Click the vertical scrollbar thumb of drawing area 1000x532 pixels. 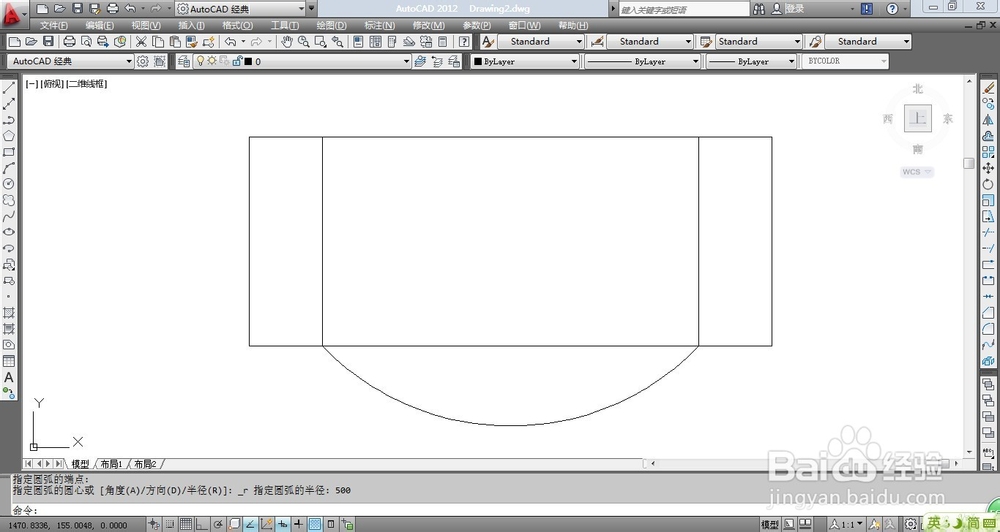tap(969, 163)
